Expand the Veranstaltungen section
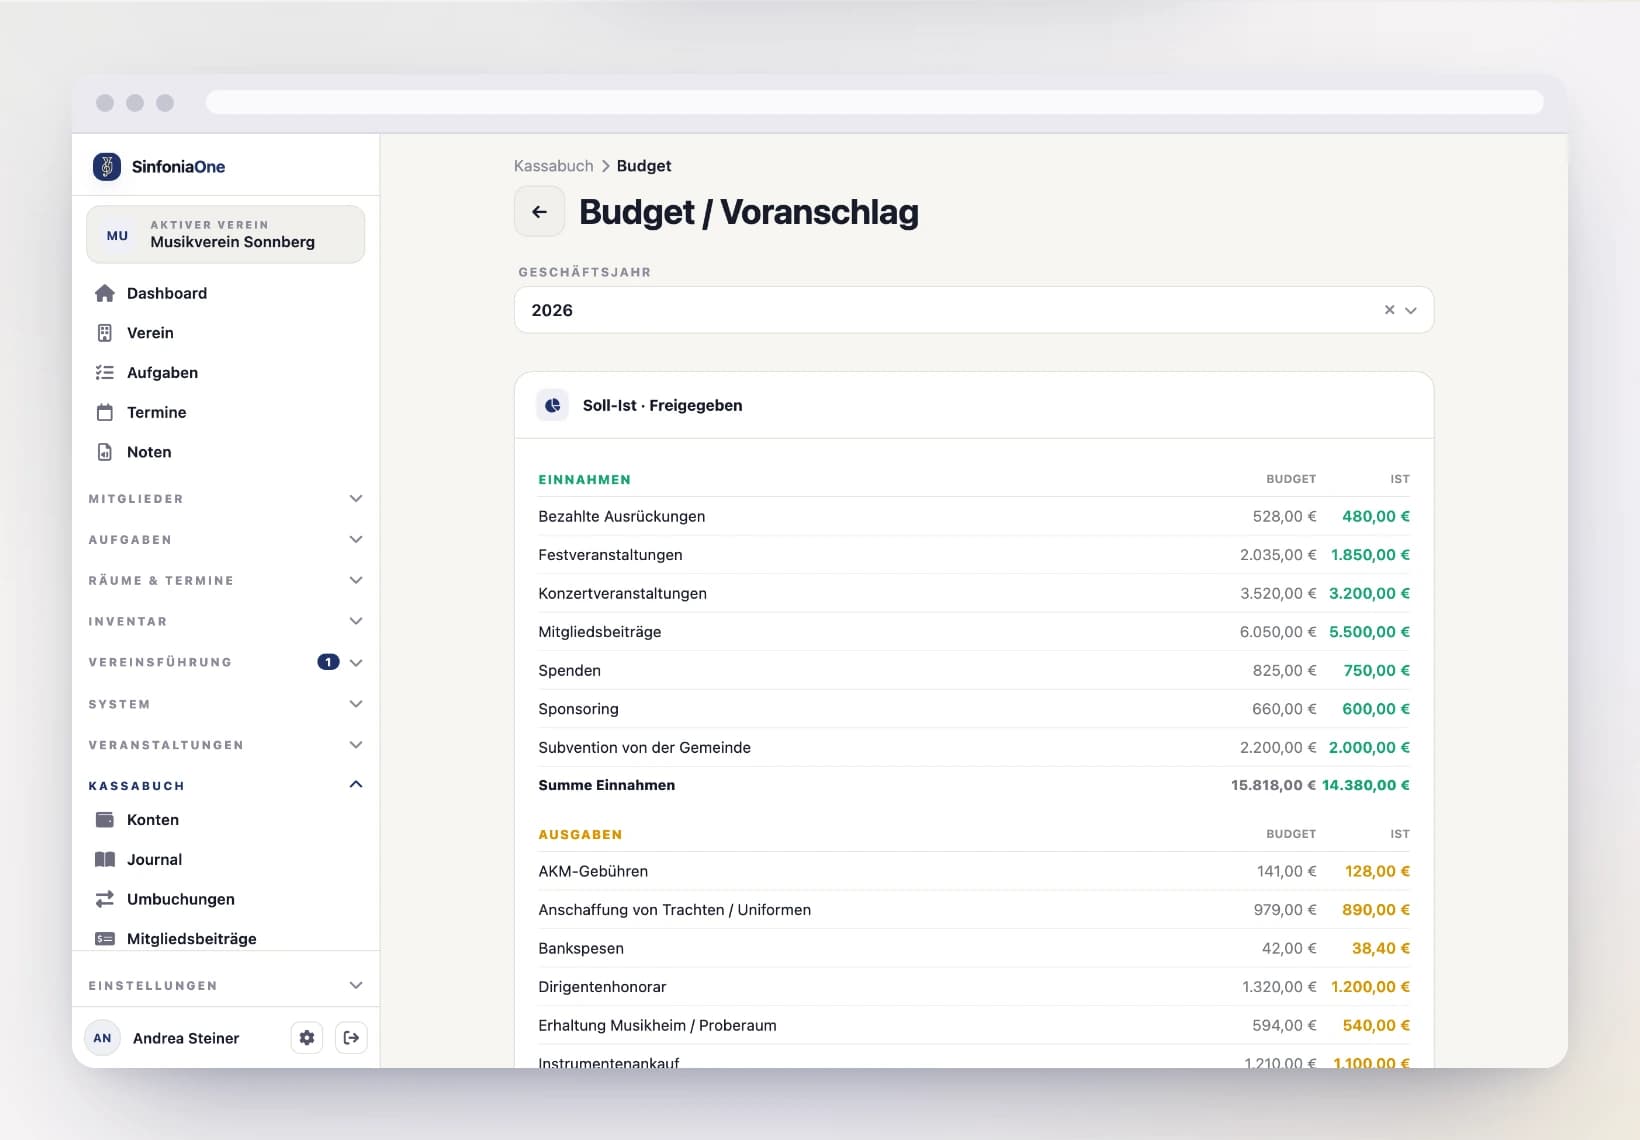 [x=226, y=745]
